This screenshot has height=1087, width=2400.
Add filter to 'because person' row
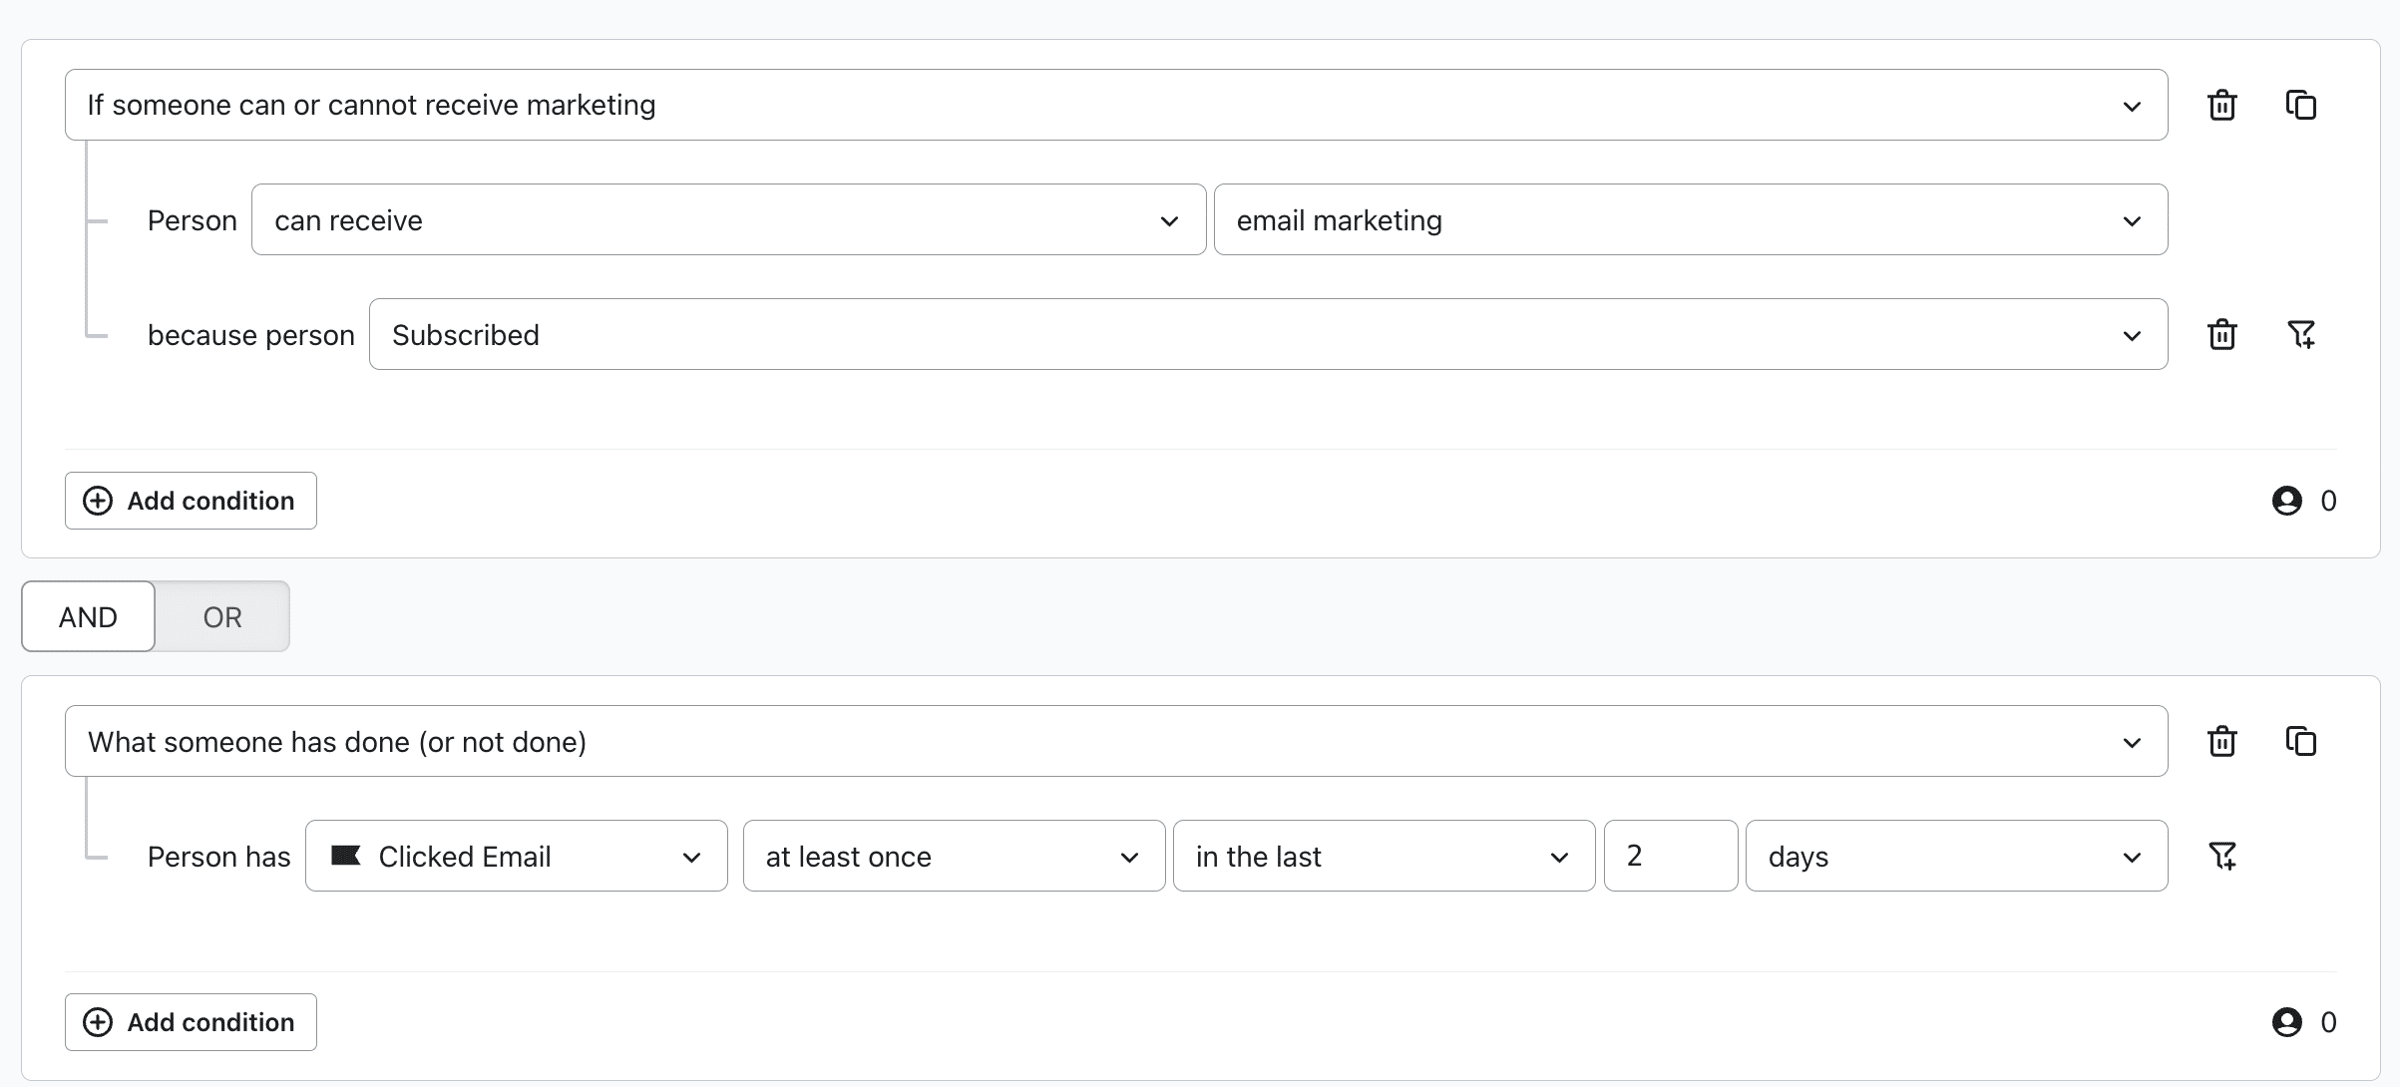click(x=2300, y=334)
